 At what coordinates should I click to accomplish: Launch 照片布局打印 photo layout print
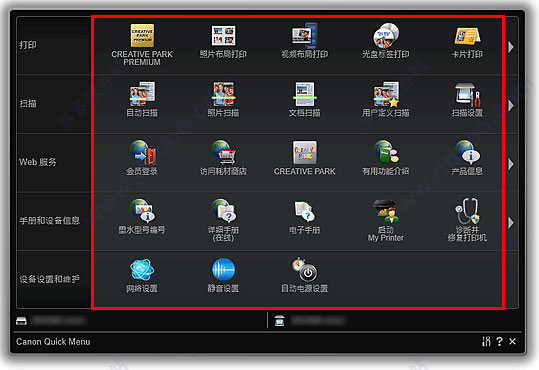tap(223, 36)
